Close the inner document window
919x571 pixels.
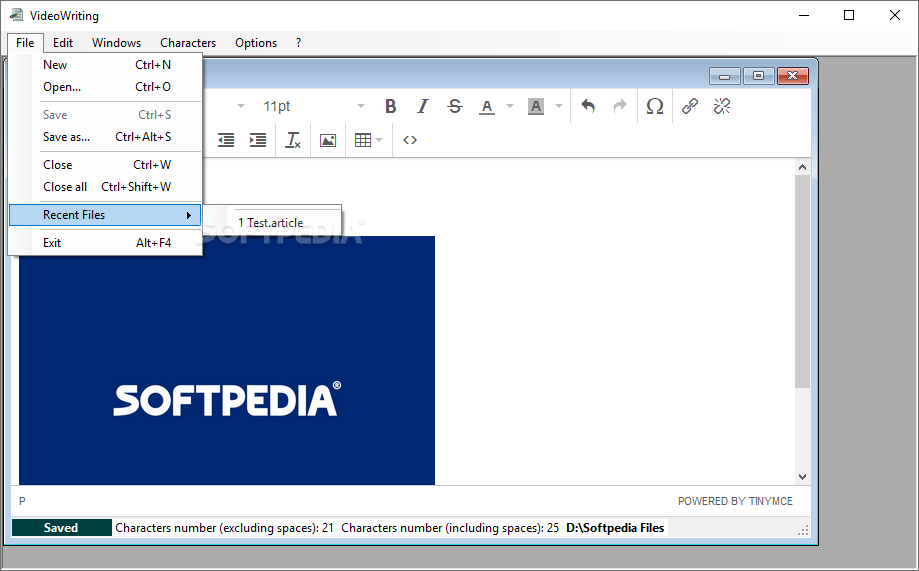tap(792, 76)
